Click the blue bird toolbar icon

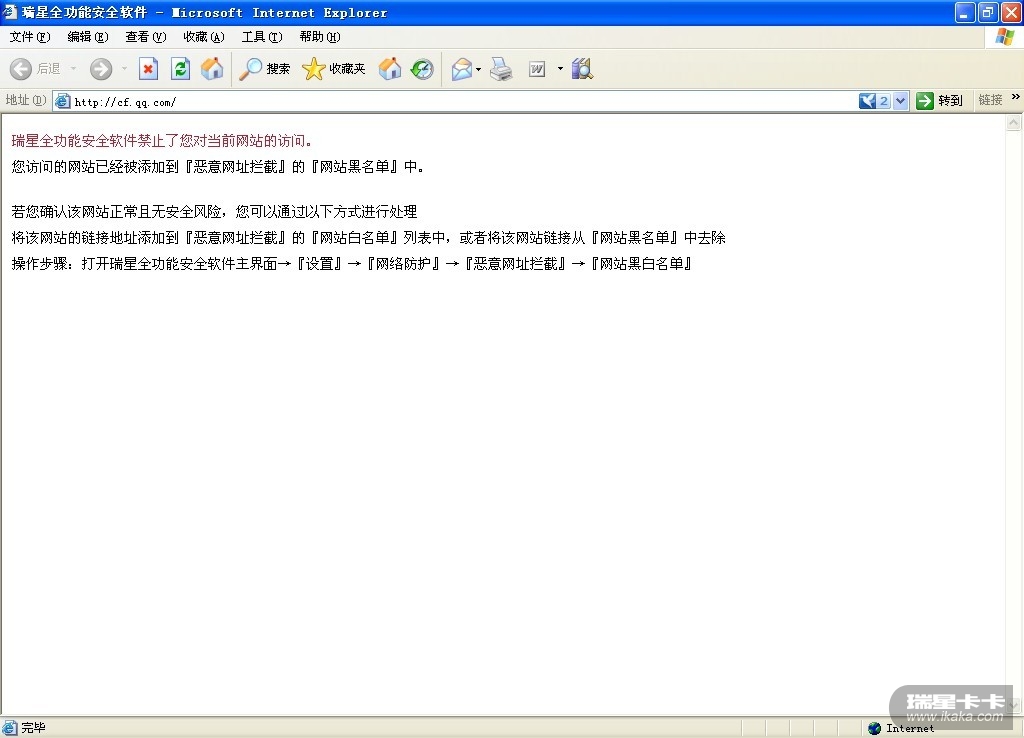(867, 101)
